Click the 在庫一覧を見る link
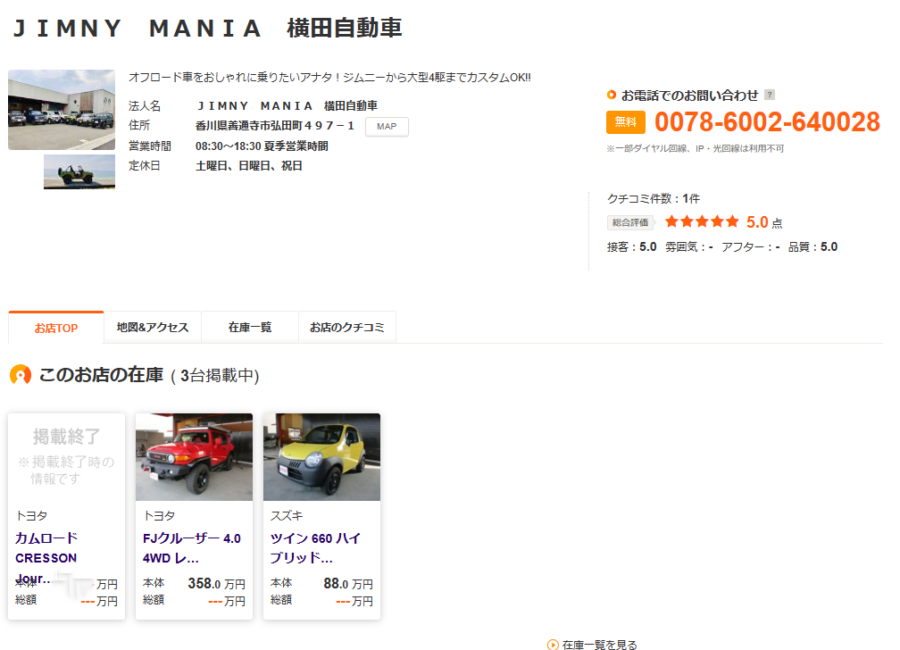The image size is (900, 650). tap(600, 644)
